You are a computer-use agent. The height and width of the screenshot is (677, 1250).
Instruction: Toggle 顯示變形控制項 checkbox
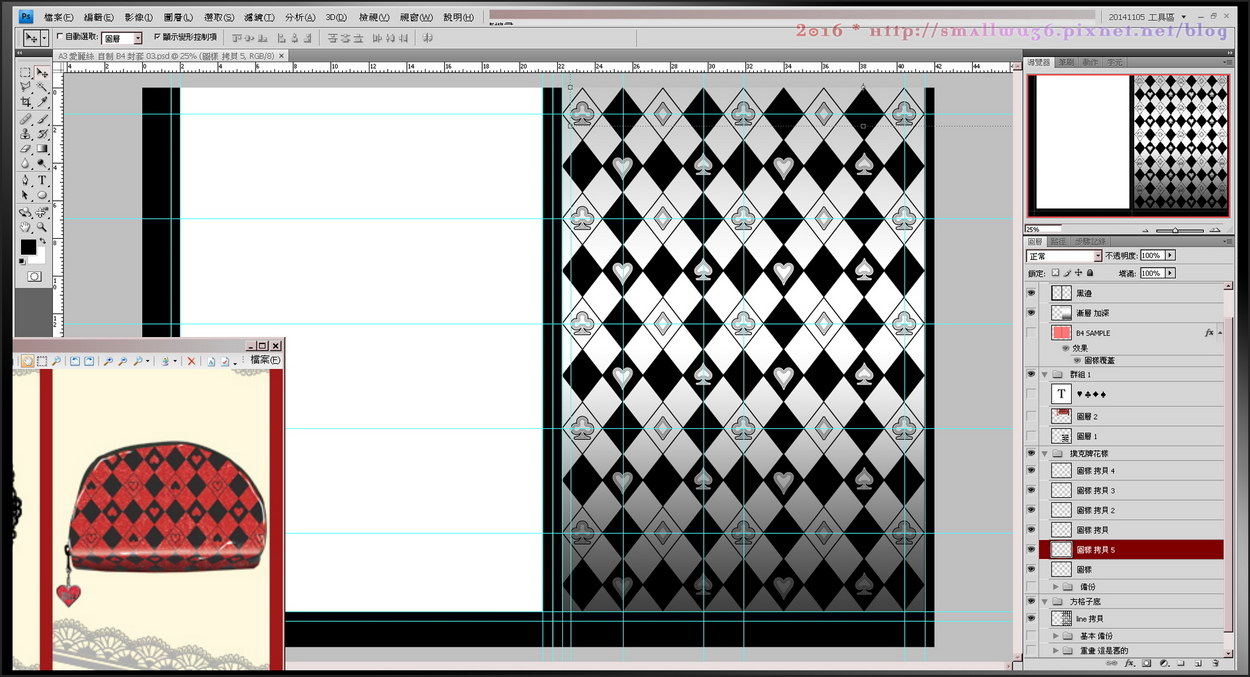(x=155, y=36)
